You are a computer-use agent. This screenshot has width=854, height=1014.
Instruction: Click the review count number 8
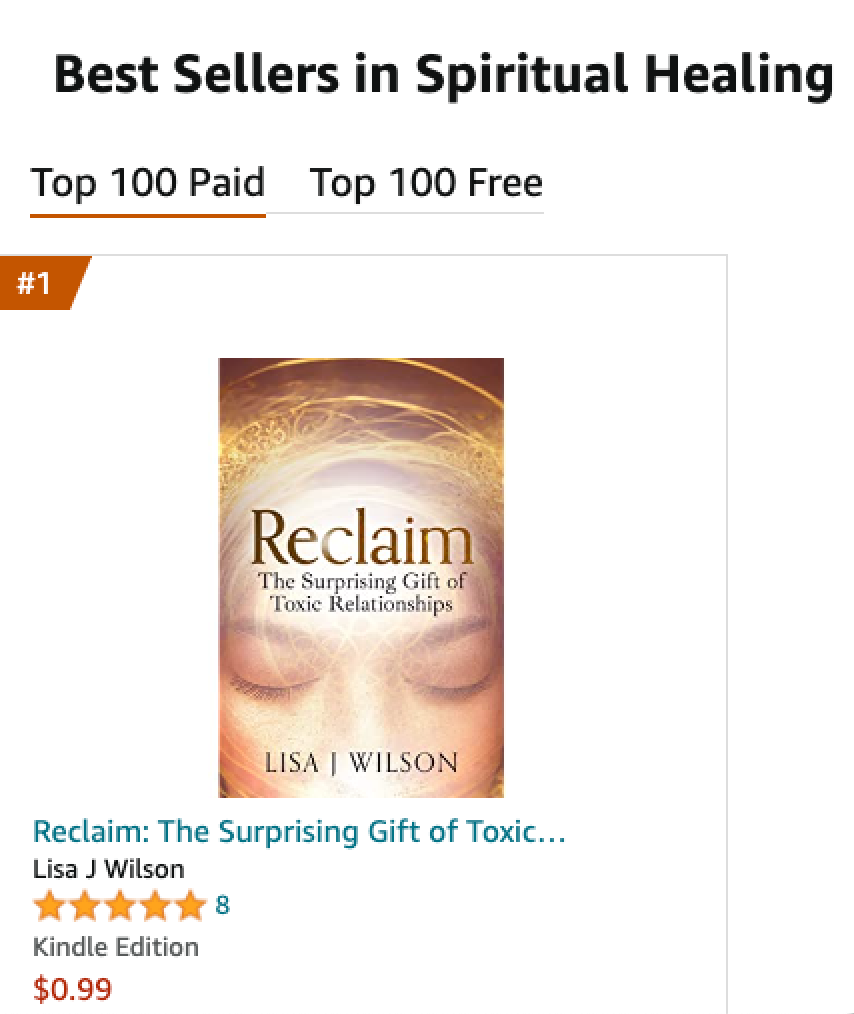tap(222, 906)
